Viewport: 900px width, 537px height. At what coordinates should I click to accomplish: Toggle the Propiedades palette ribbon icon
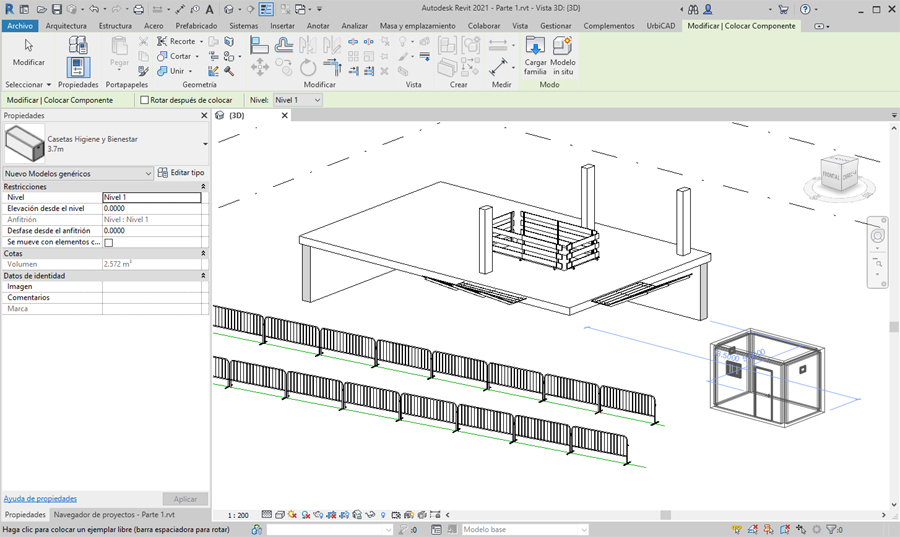pos(78,66)
